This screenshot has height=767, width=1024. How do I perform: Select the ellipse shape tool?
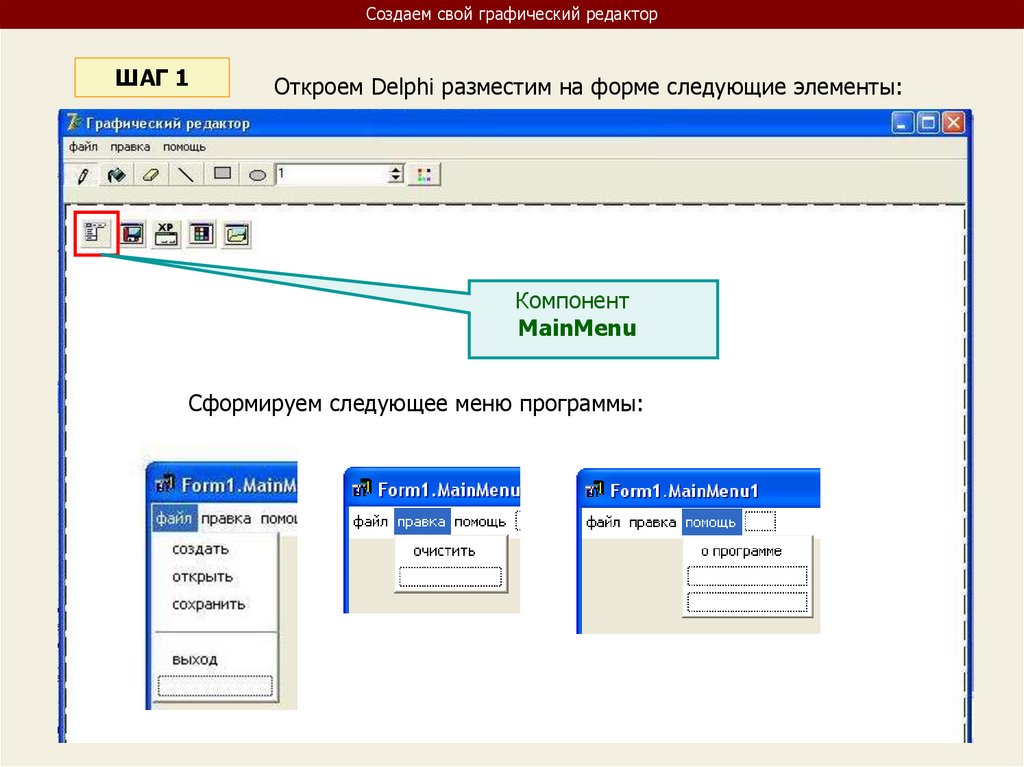pyautogui.click(x=257, y=175)
